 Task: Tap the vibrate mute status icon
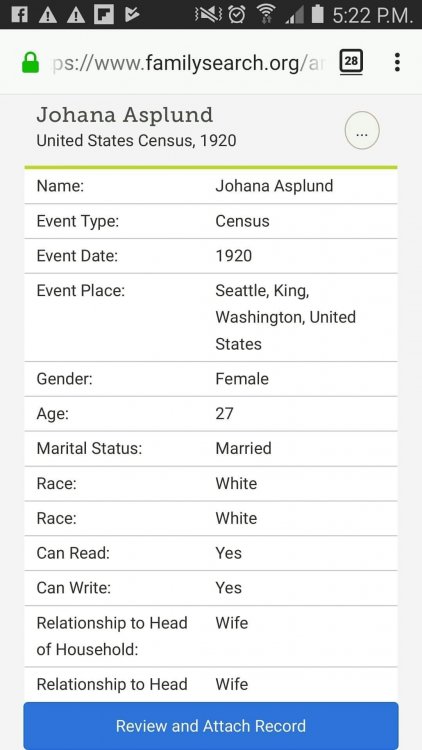tap(209, 15)
